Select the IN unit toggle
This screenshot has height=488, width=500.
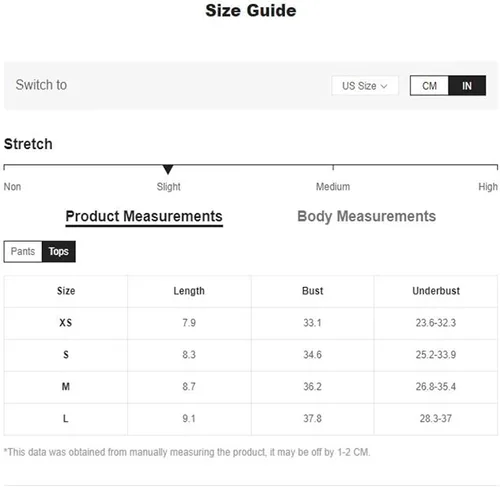(x=467, y=86)
